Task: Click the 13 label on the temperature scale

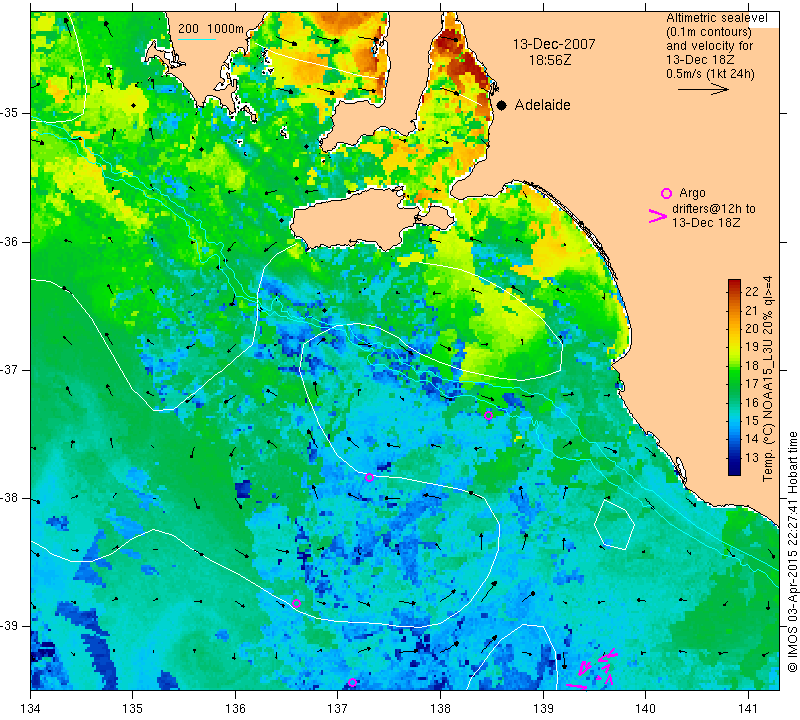Action: coord(752,457)
